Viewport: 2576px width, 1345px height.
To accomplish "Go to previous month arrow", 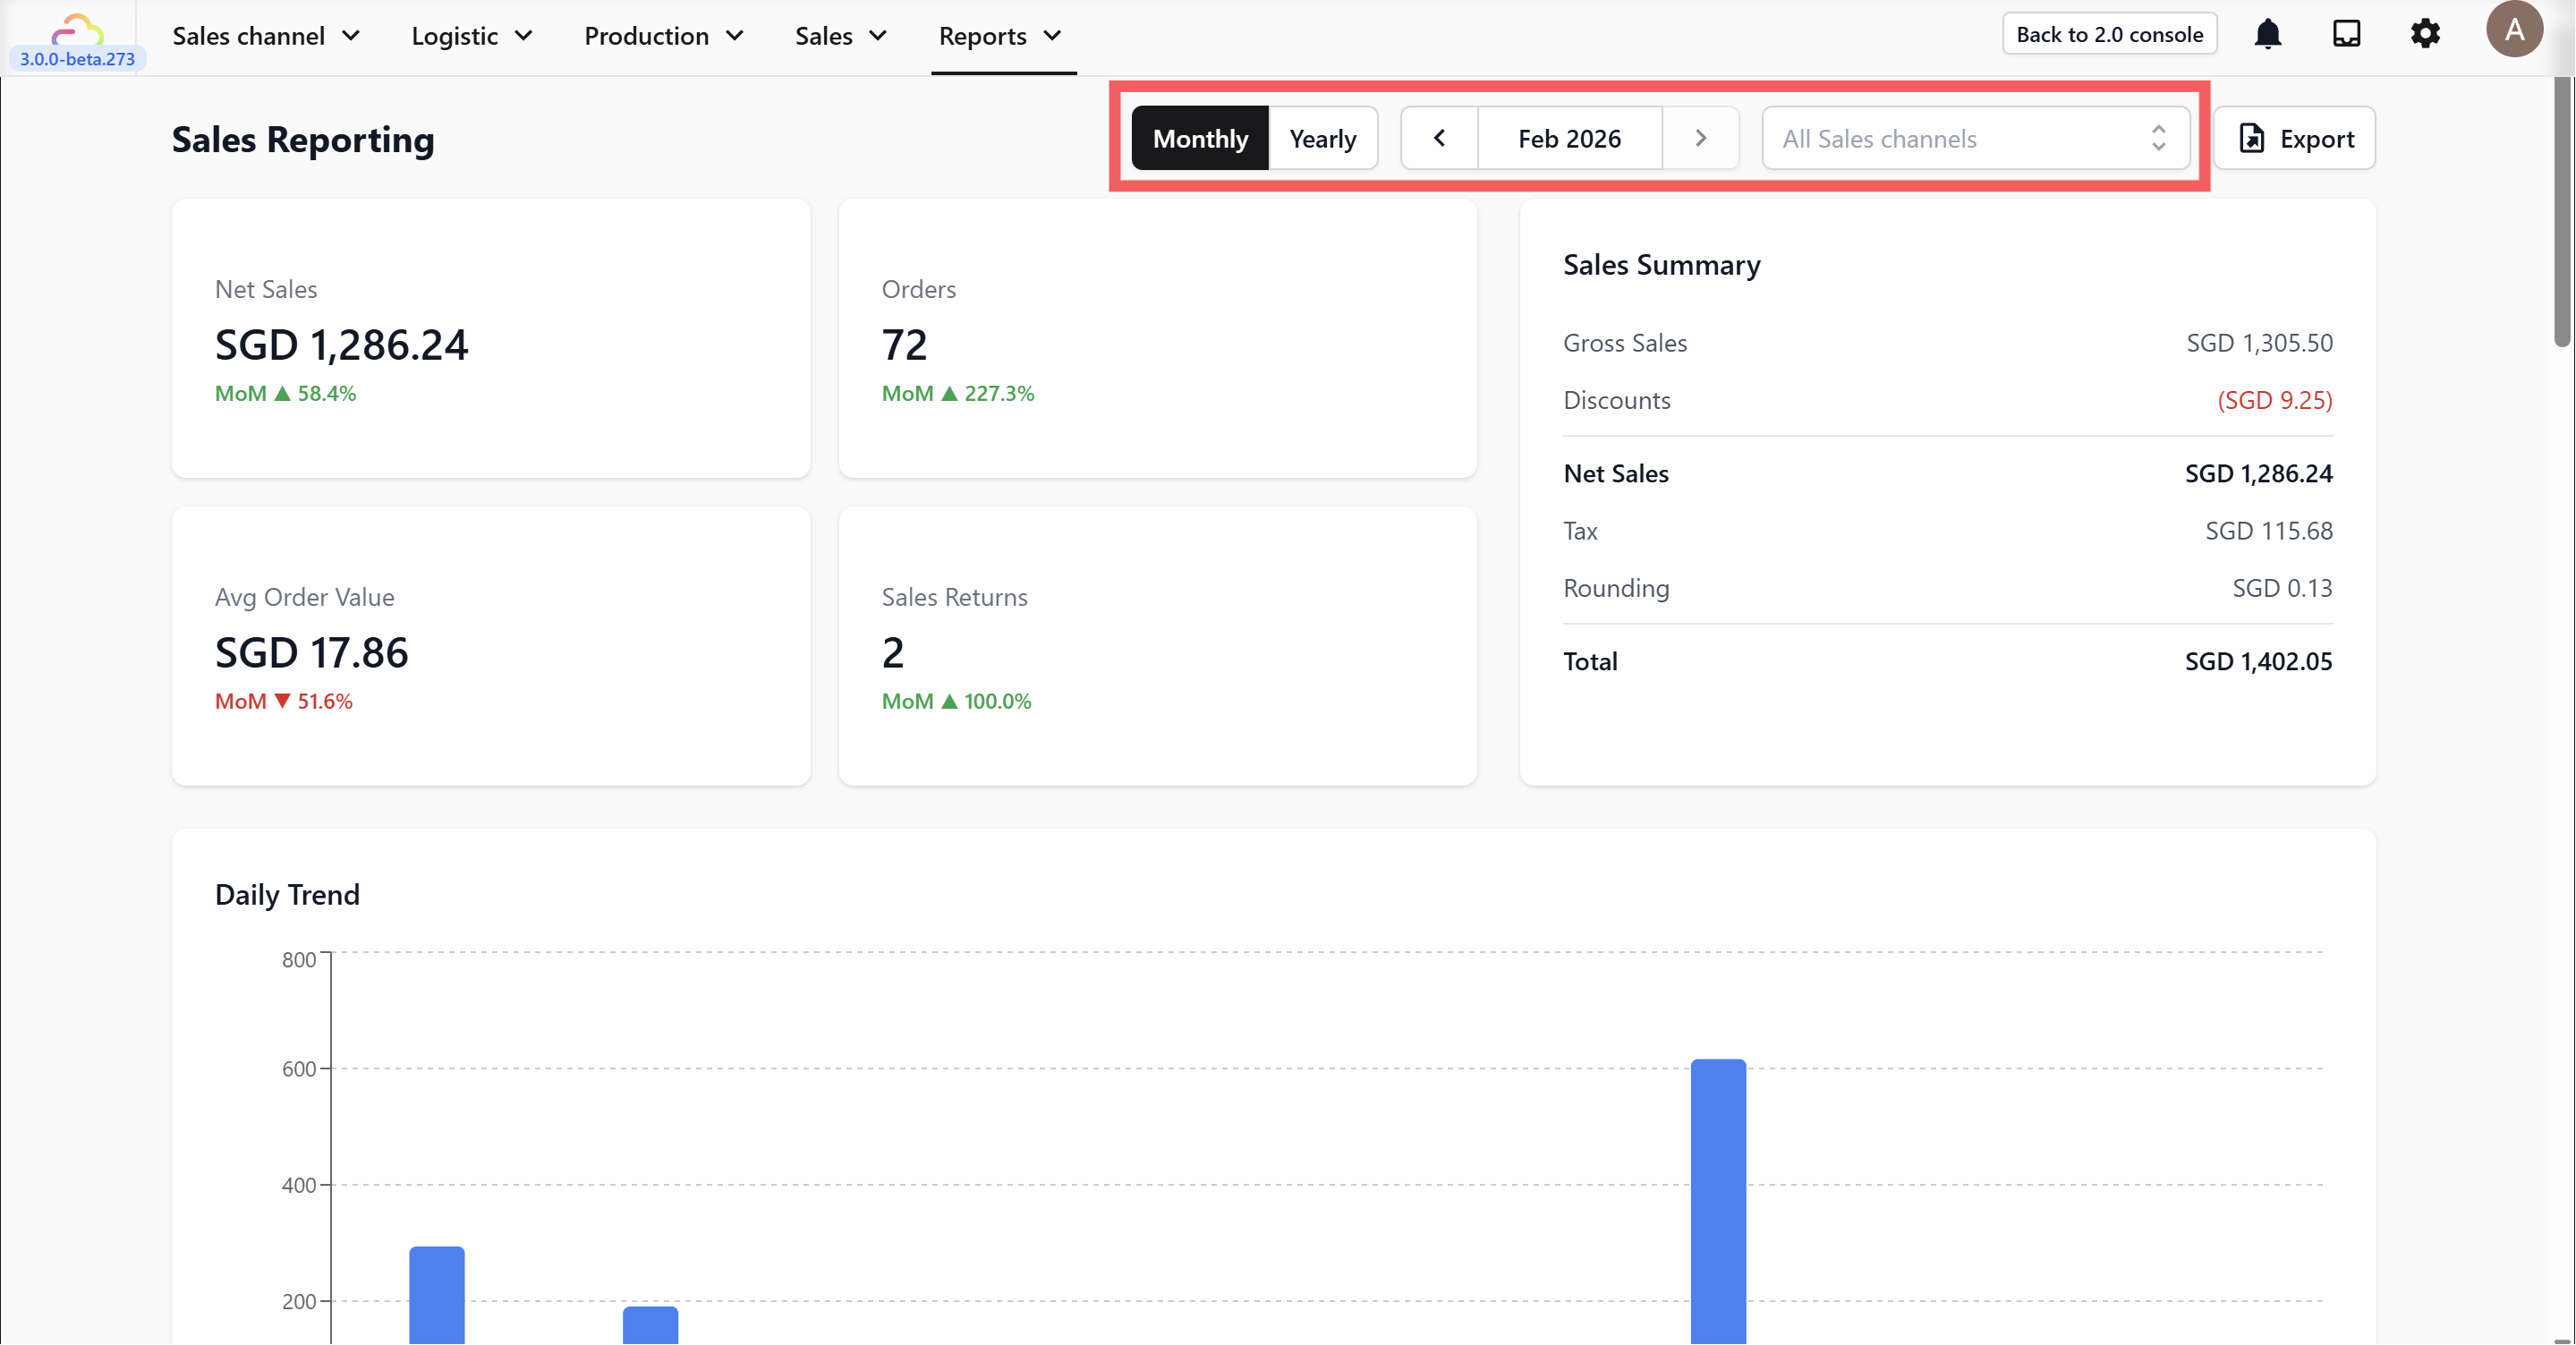I will click(x=1439, y=138).
